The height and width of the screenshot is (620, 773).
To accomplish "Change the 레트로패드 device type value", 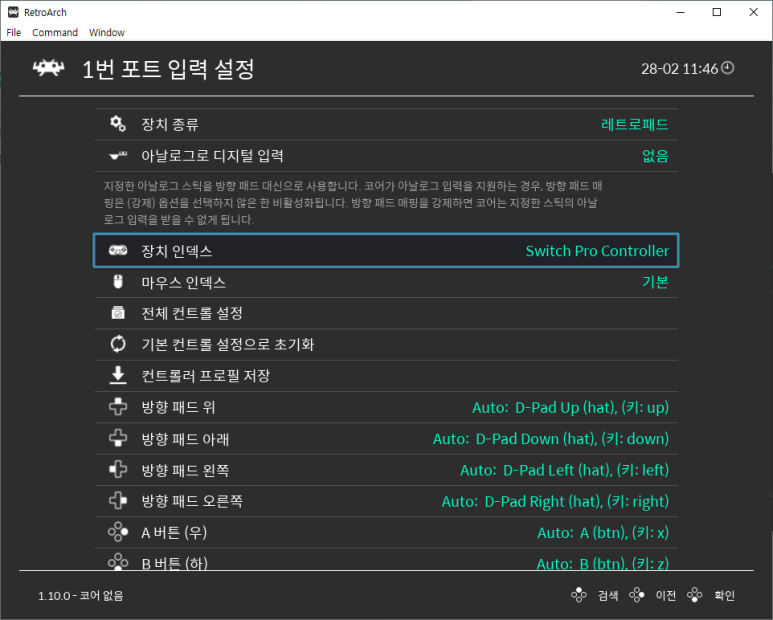I will click(x=634, y=124).
